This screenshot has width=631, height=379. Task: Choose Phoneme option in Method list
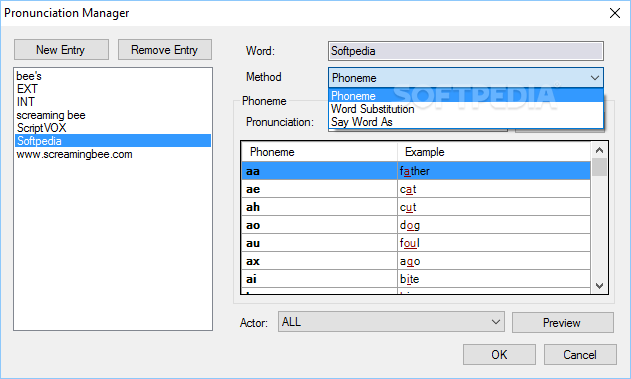pyautogui.click(x=466, y=96)
